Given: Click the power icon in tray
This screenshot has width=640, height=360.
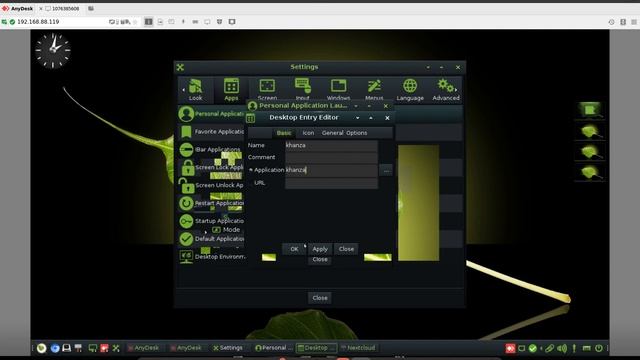Looking at the screenshot, I should [x=599, y=348].
